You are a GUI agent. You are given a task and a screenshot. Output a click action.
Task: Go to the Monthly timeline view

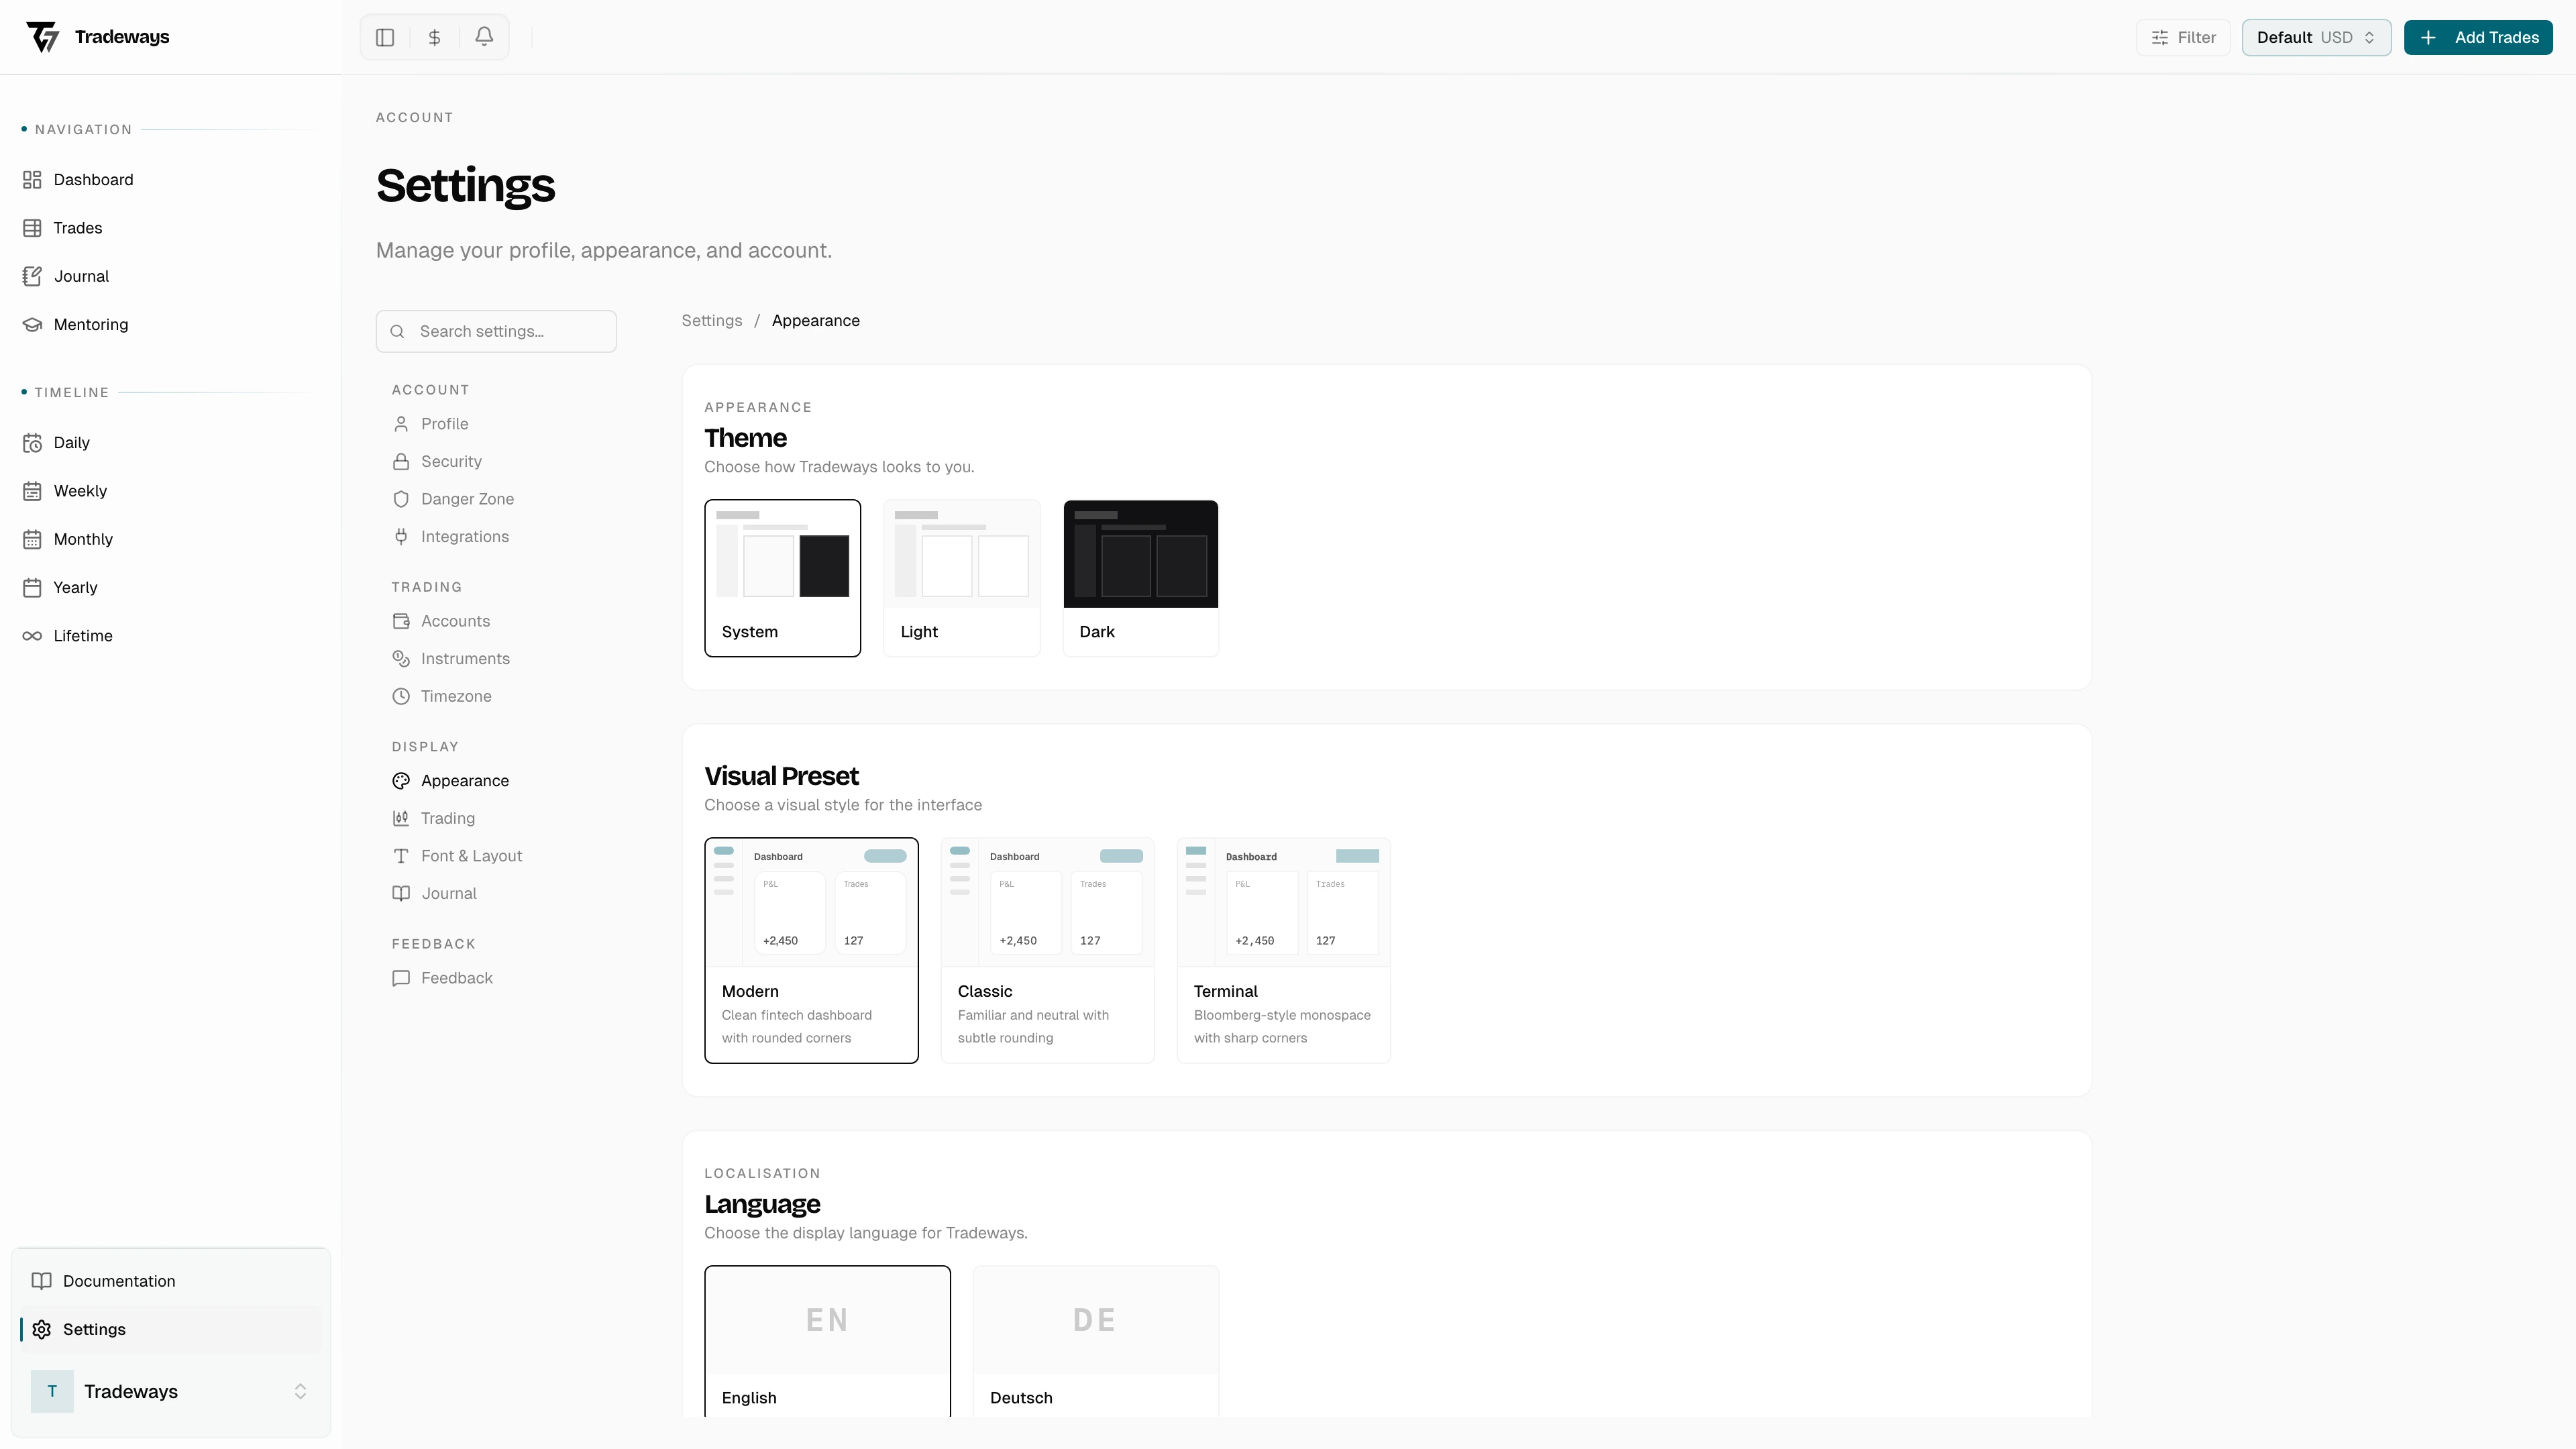[83, 539]
